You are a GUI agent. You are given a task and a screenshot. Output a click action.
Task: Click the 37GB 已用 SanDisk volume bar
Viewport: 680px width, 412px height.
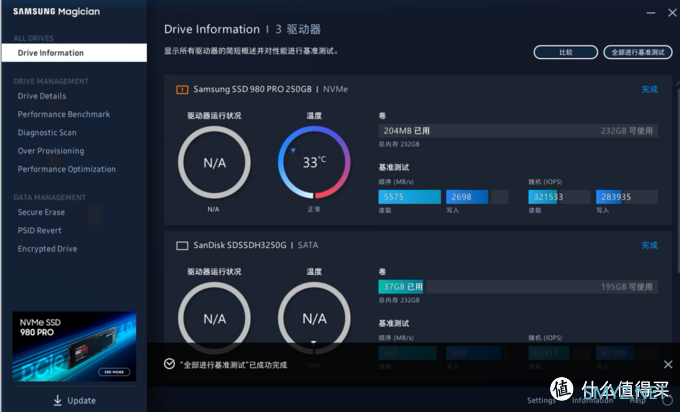518,287
